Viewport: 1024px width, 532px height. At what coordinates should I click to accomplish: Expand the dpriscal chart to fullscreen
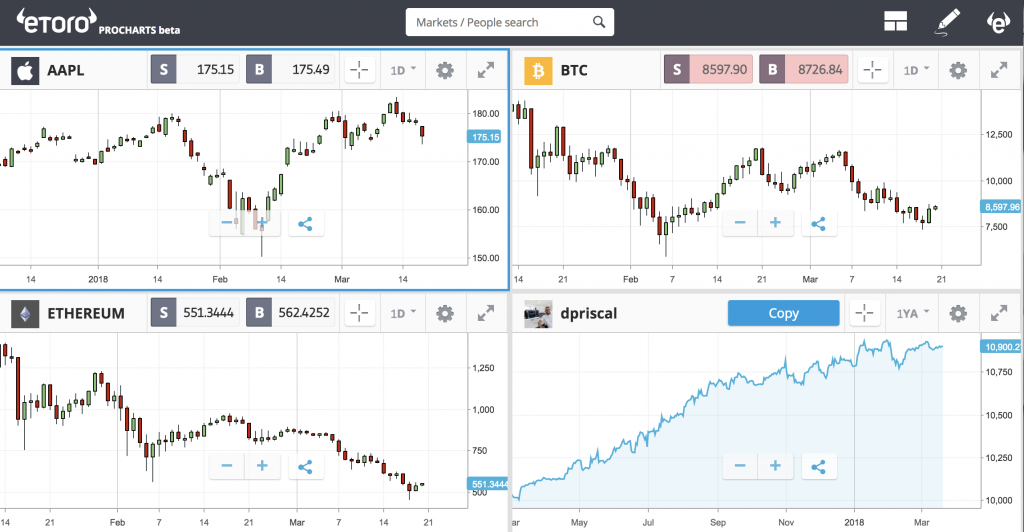[x=999, y=313]
